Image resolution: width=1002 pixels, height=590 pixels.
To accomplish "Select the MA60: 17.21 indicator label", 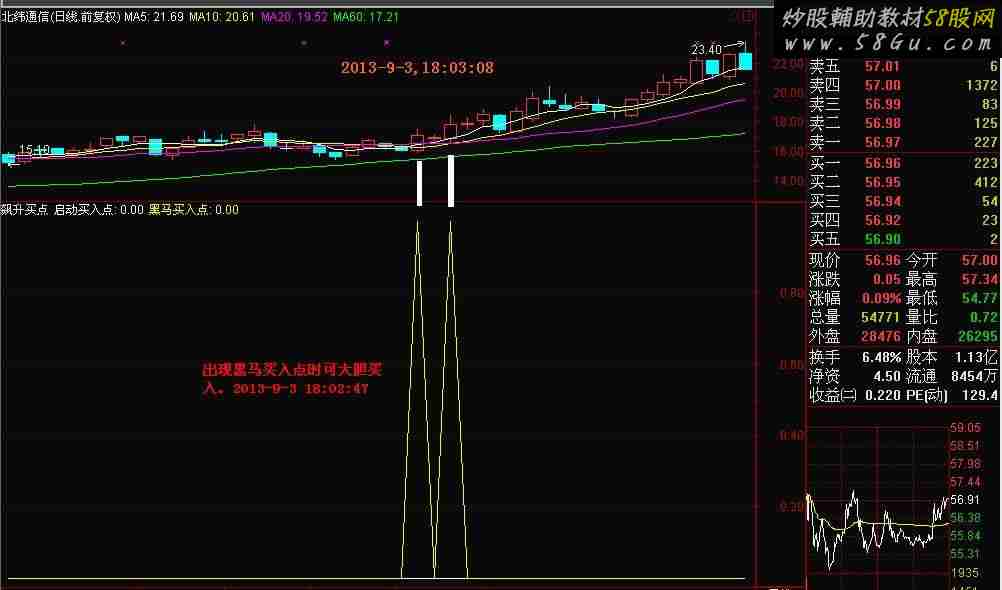I will pyautogui.click(x=366, y=17).
